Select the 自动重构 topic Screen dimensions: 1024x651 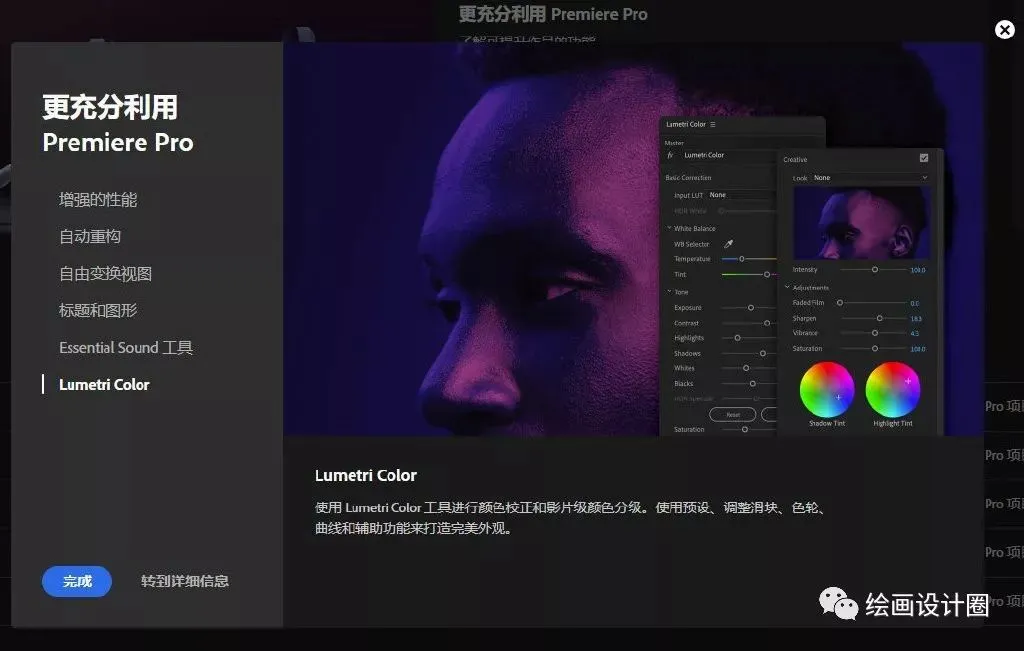coord(90,236)
